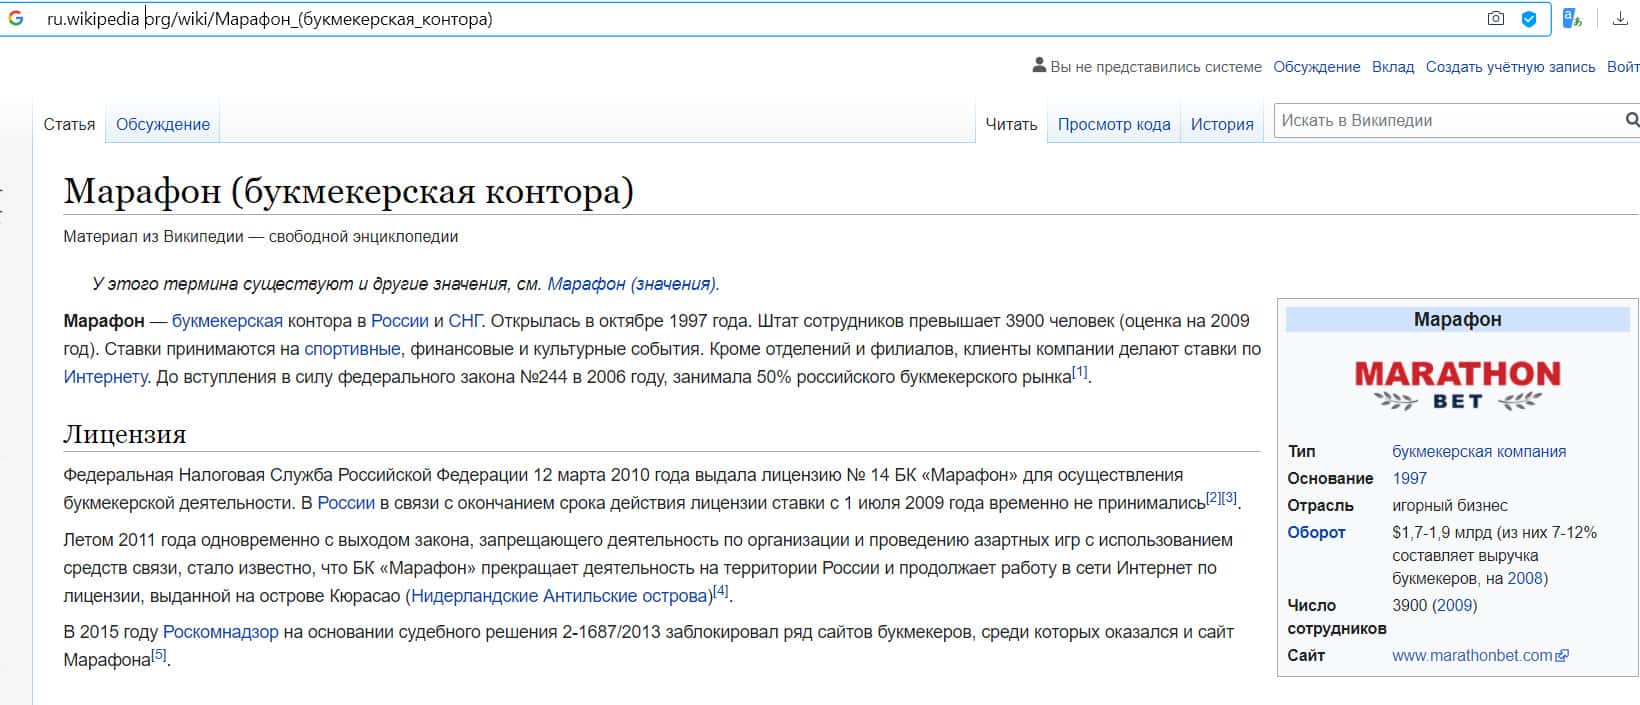Select the Читать tab
1640x705 pixels.
(x=1011, y=124)
